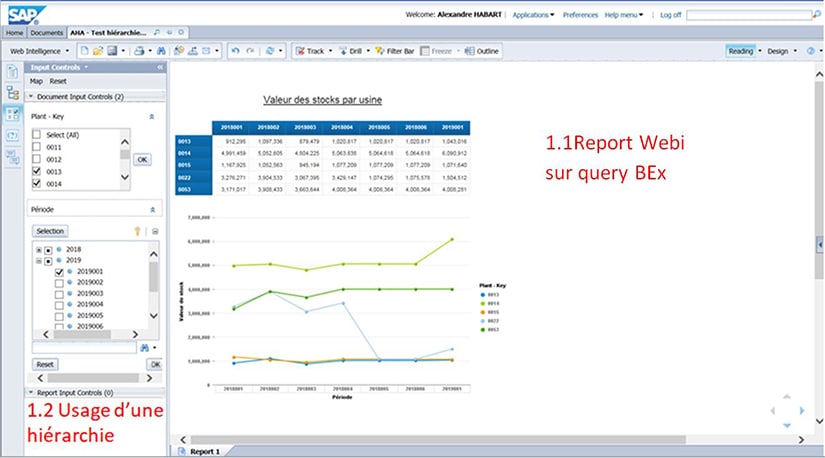Click the Refresh icon in toolbar
This screenshot has width=825, height=458.
click(x=269, y=51)
